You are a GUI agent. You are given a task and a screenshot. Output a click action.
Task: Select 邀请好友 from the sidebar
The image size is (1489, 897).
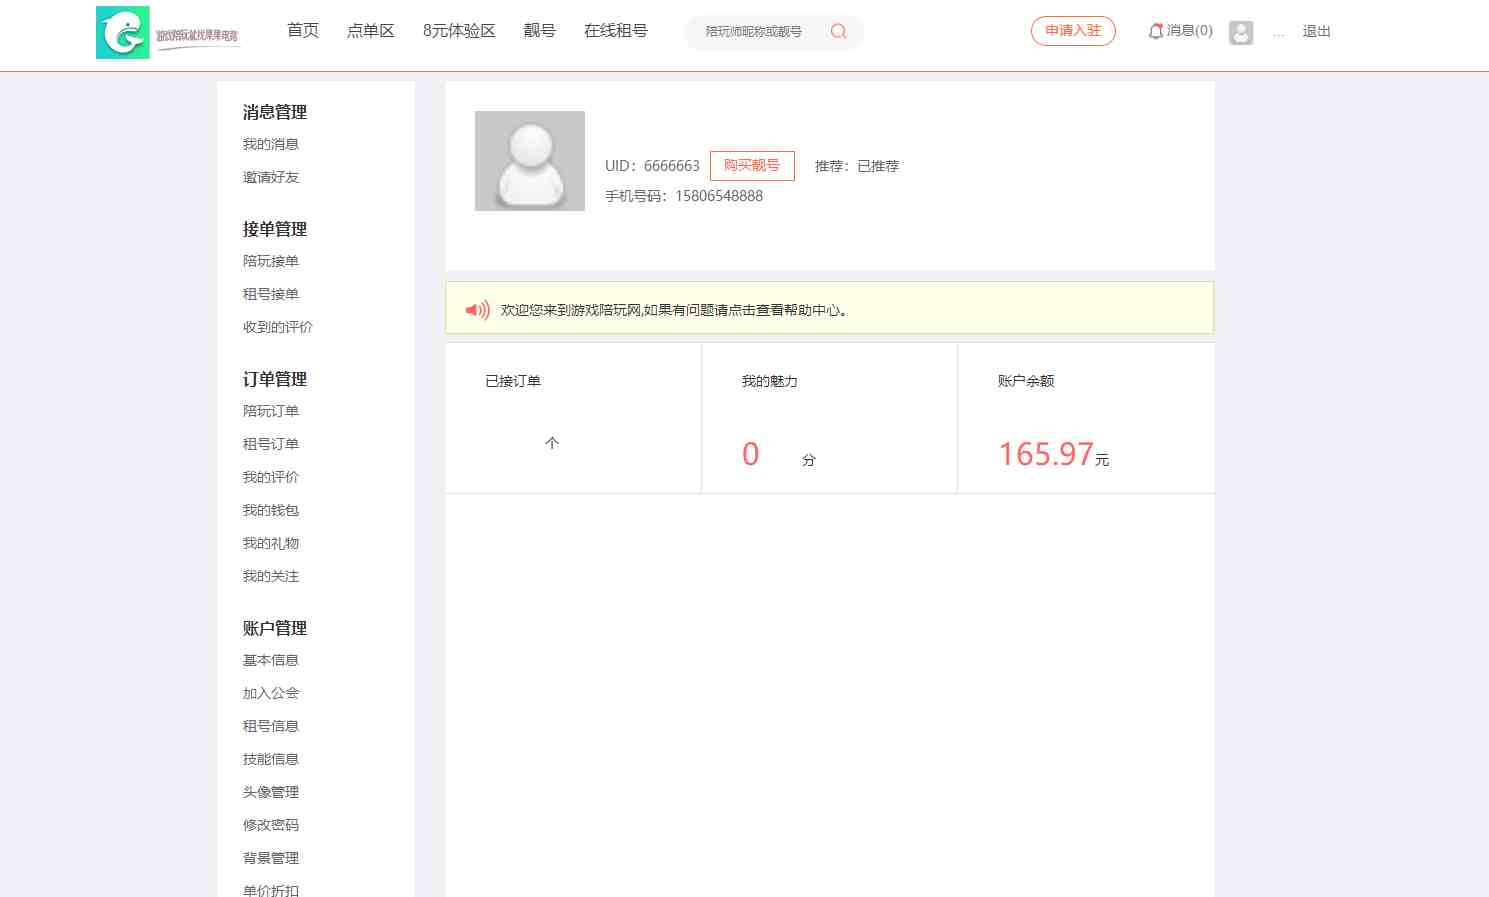271,178
